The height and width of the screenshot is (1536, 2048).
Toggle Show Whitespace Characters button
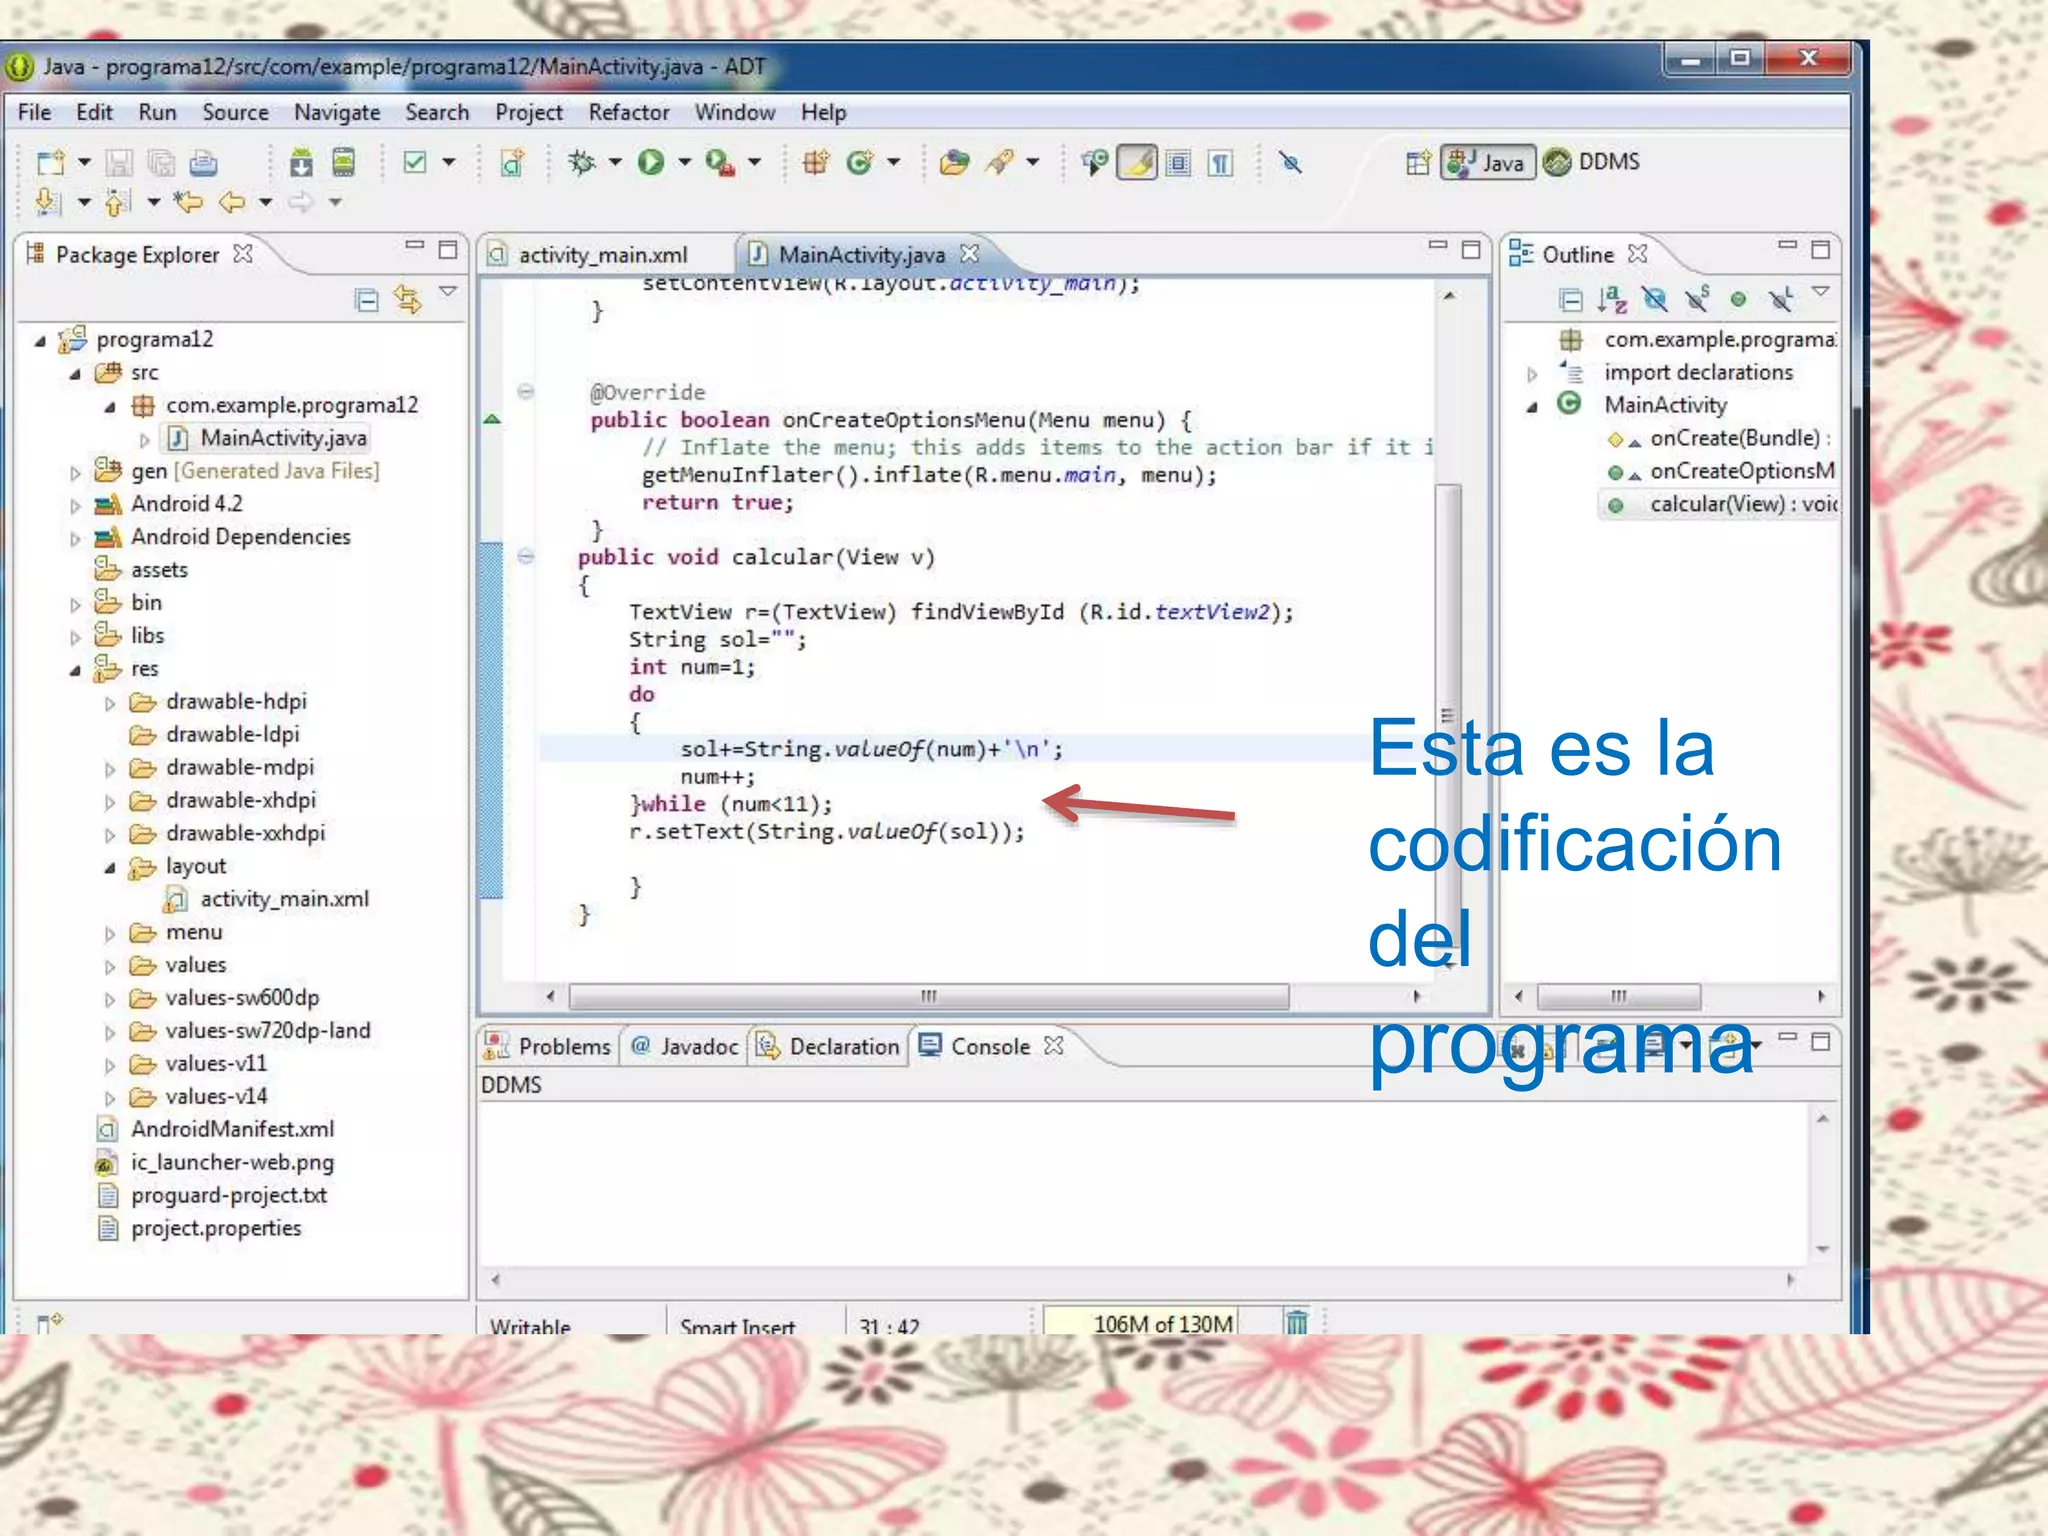click(x=1221, y=162)
